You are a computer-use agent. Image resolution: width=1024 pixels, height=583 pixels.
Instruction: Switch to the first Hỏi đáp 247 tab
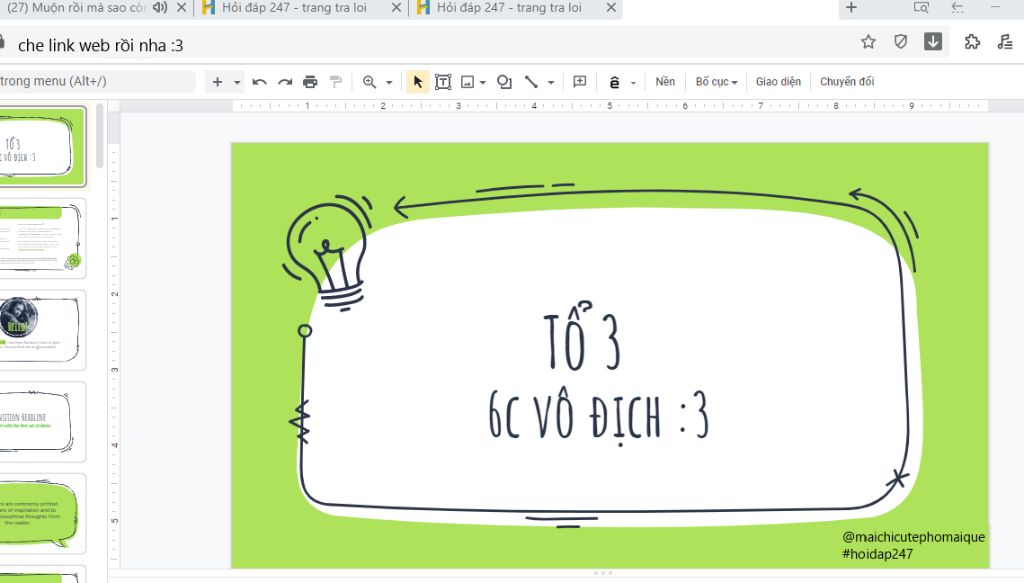click(294, 8)
